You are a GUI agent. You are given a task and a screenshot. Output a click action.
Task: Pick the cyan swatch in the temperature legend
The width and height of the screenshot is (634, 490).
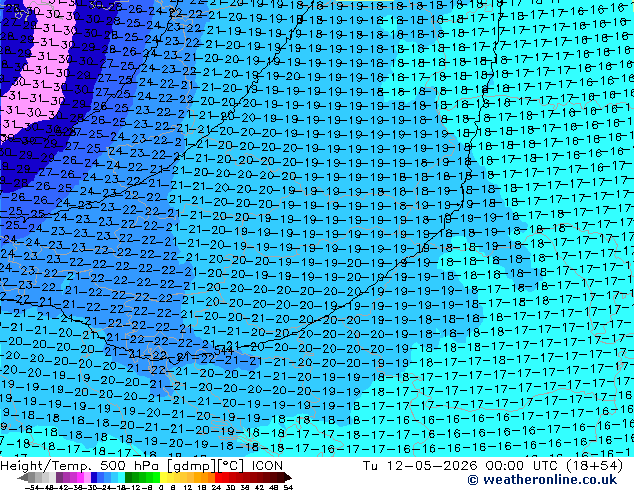pyautogui.click(x=121, y=477)
